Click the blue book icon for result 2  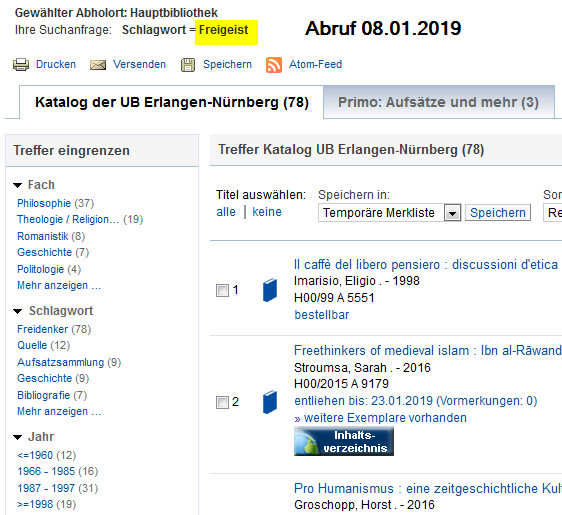[270, 402]
